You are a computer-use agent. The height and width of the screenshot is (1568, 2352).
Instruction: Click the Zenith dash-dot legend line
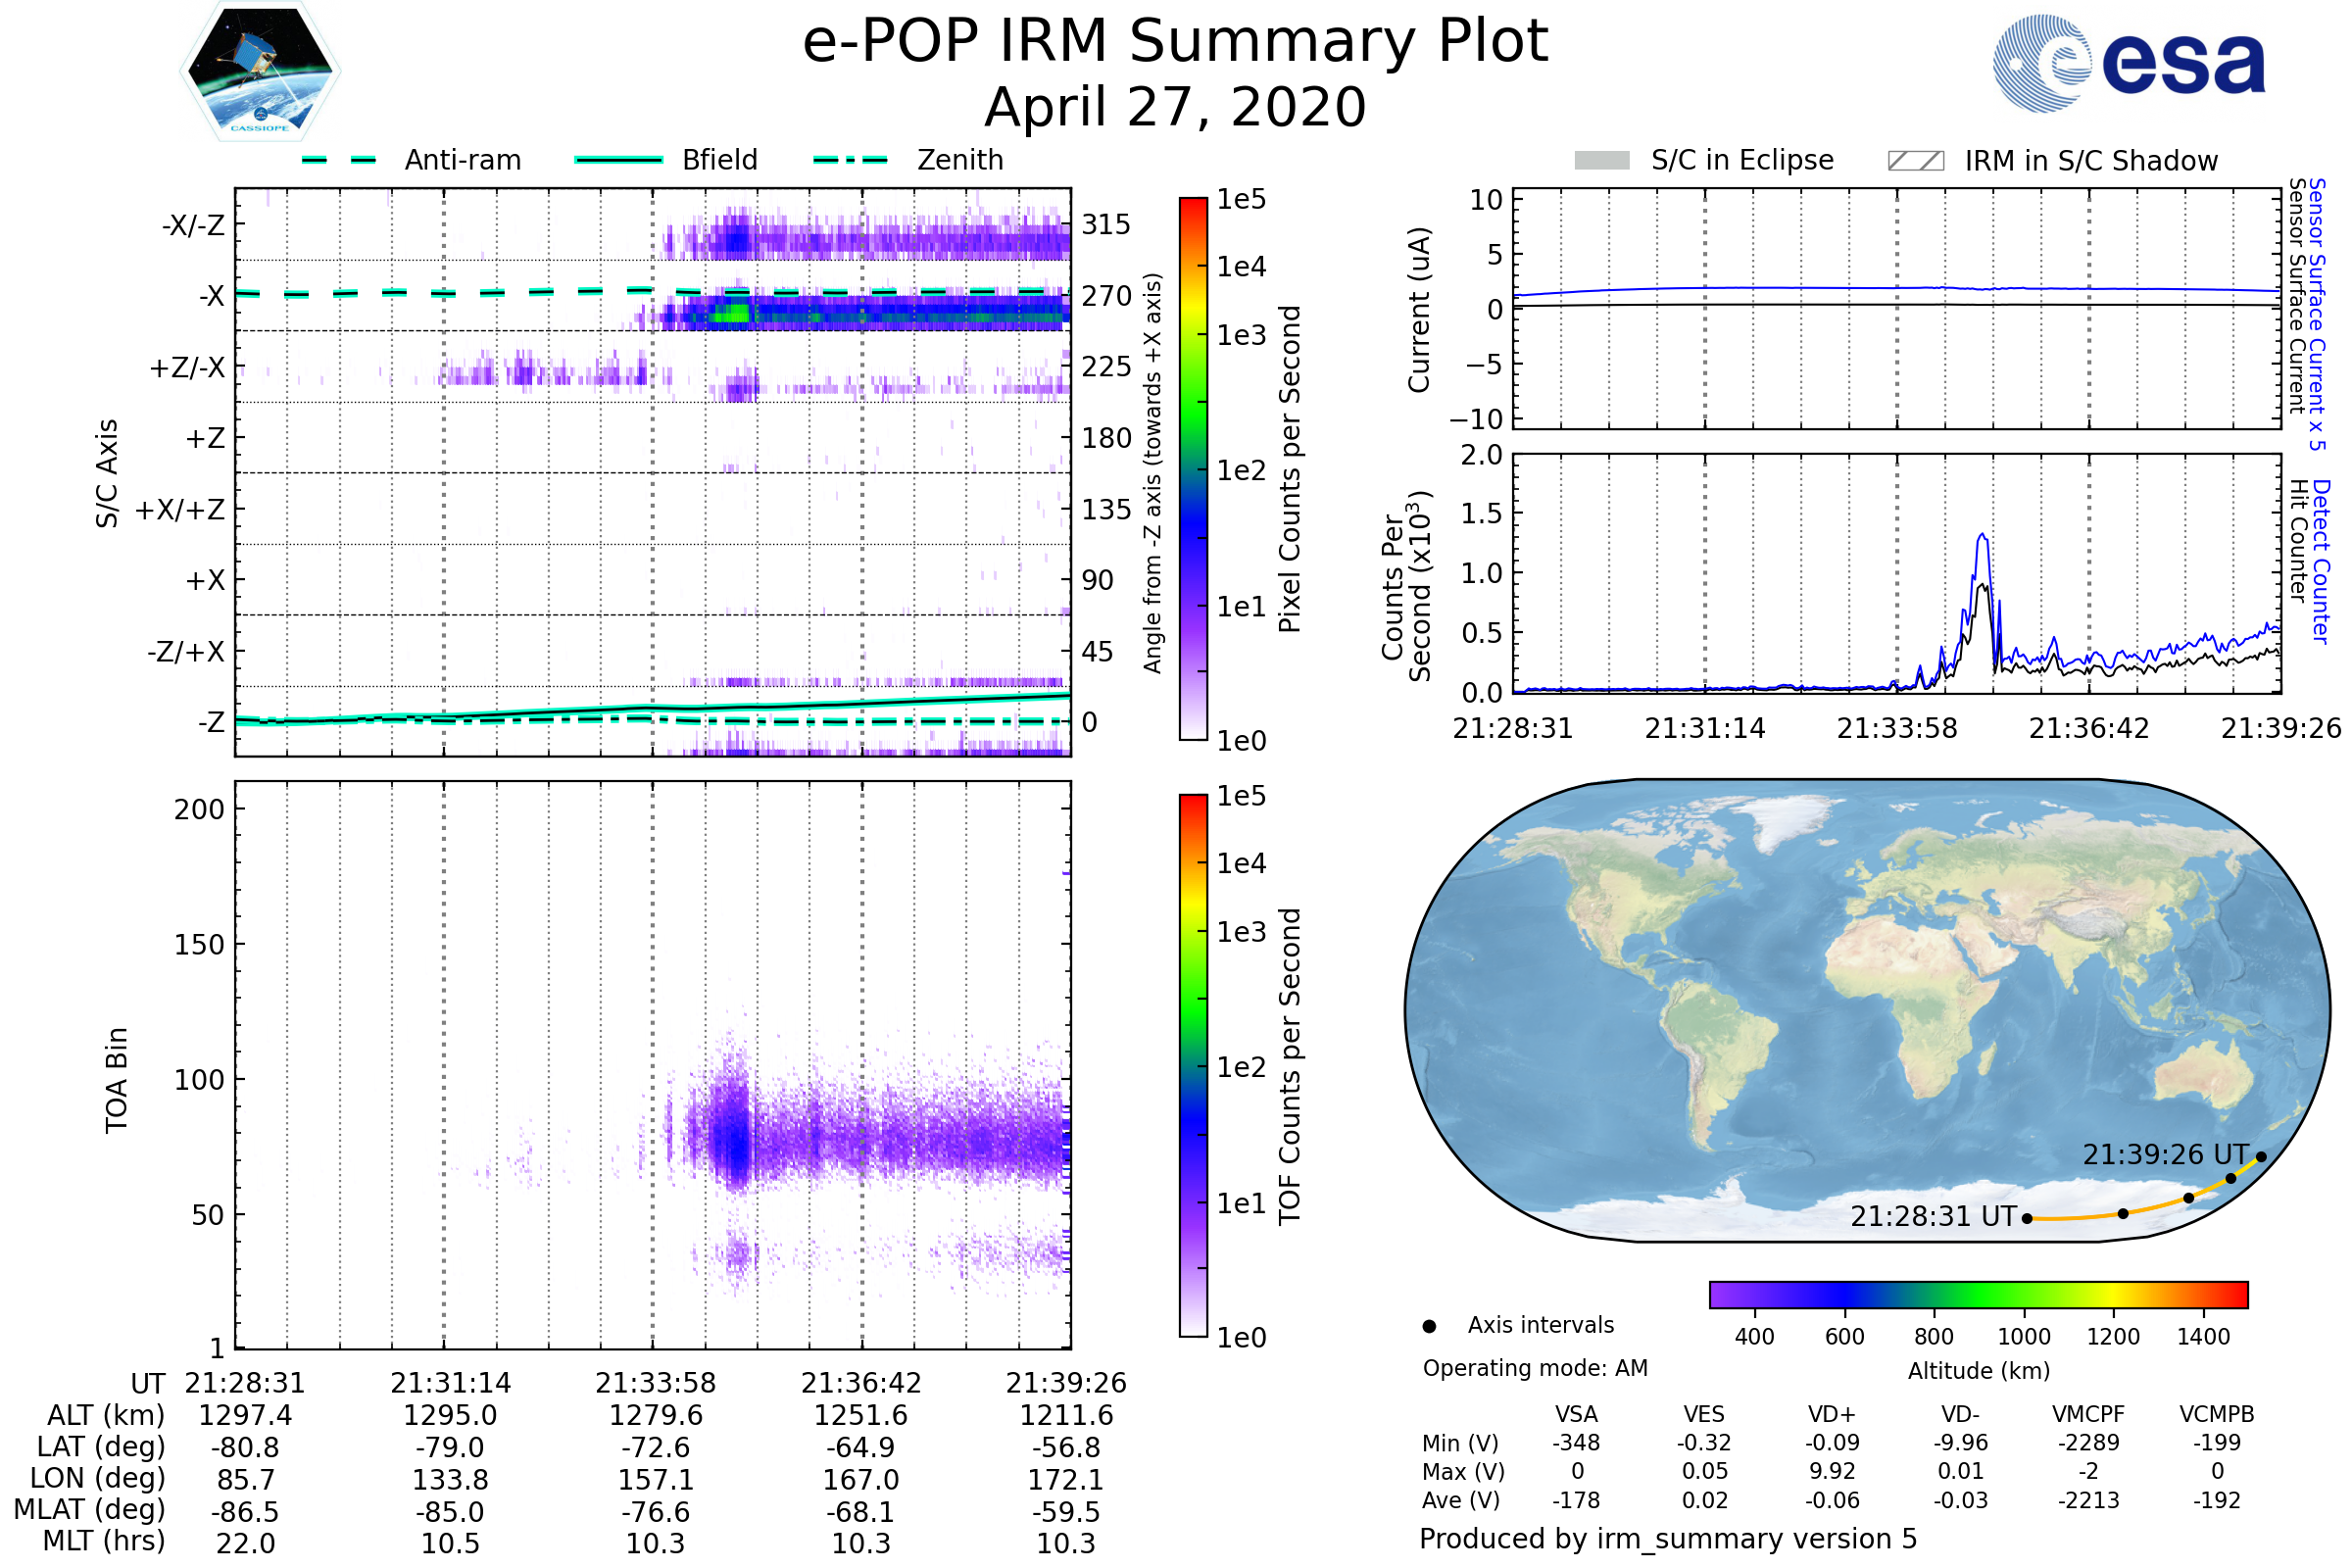[x=851, y=160]
